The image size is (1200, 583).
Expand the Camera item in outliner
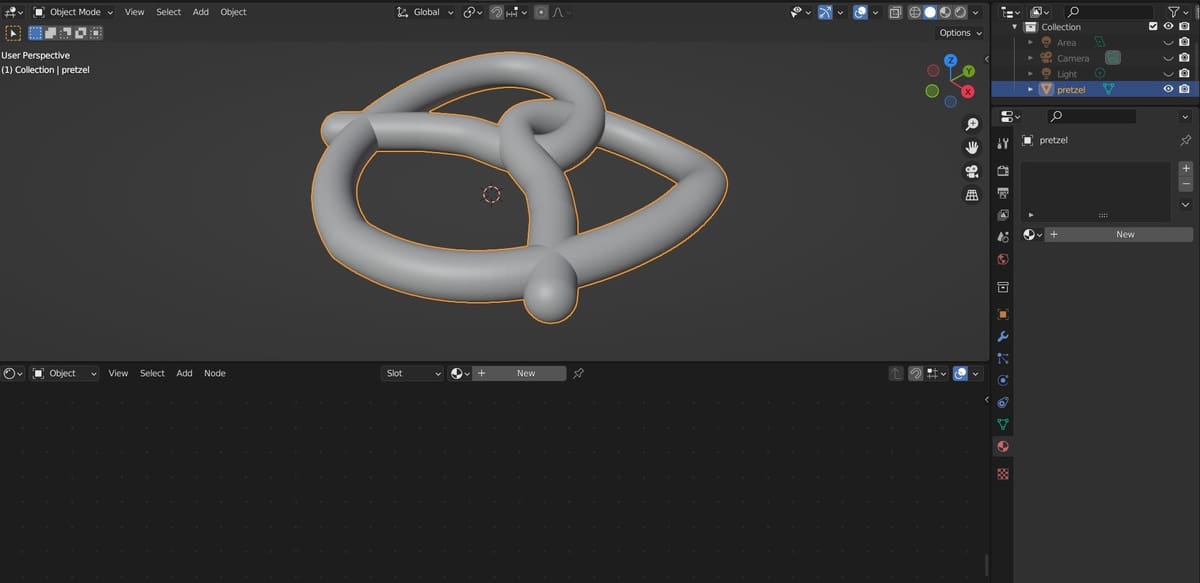1031,58
